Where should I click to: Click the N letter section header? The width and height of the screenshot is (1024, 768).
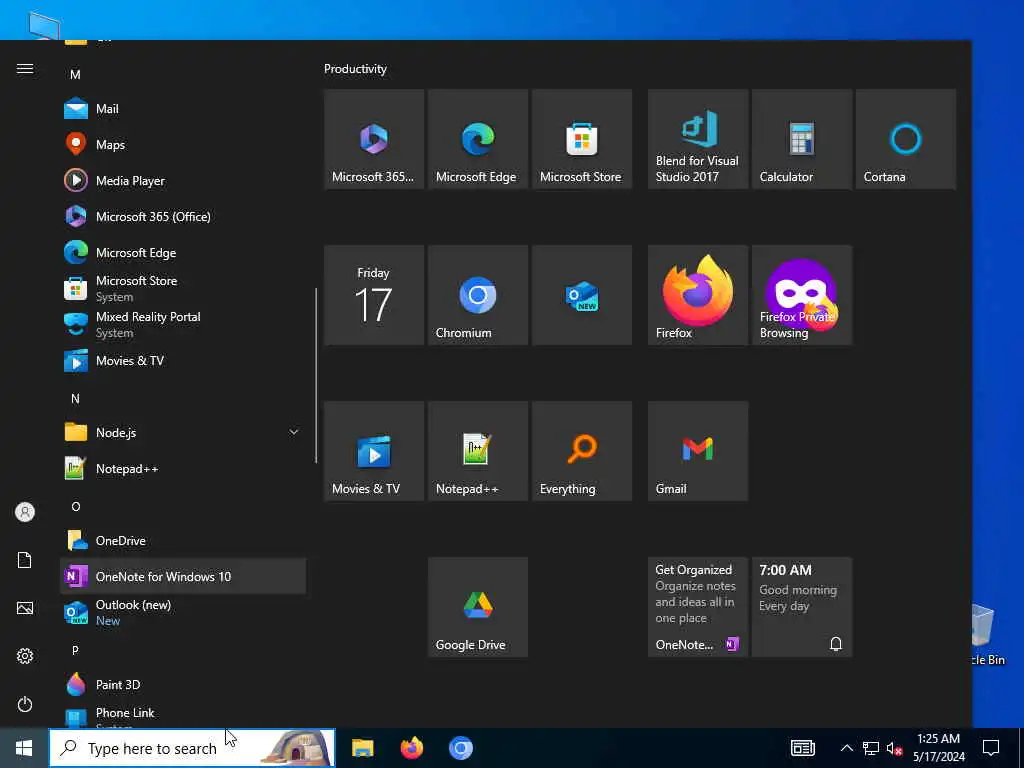75,398
